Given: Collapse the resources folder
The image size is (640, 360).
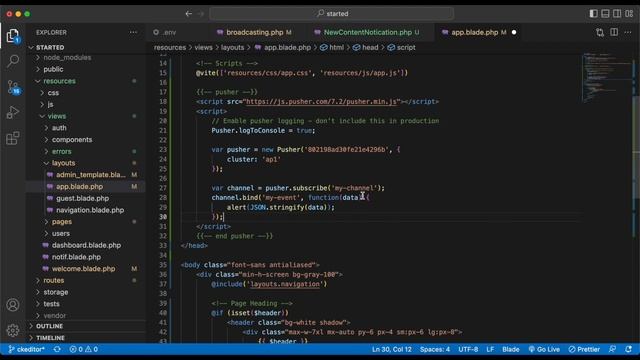Looking at the screenshot, I should tap(86, 81).
